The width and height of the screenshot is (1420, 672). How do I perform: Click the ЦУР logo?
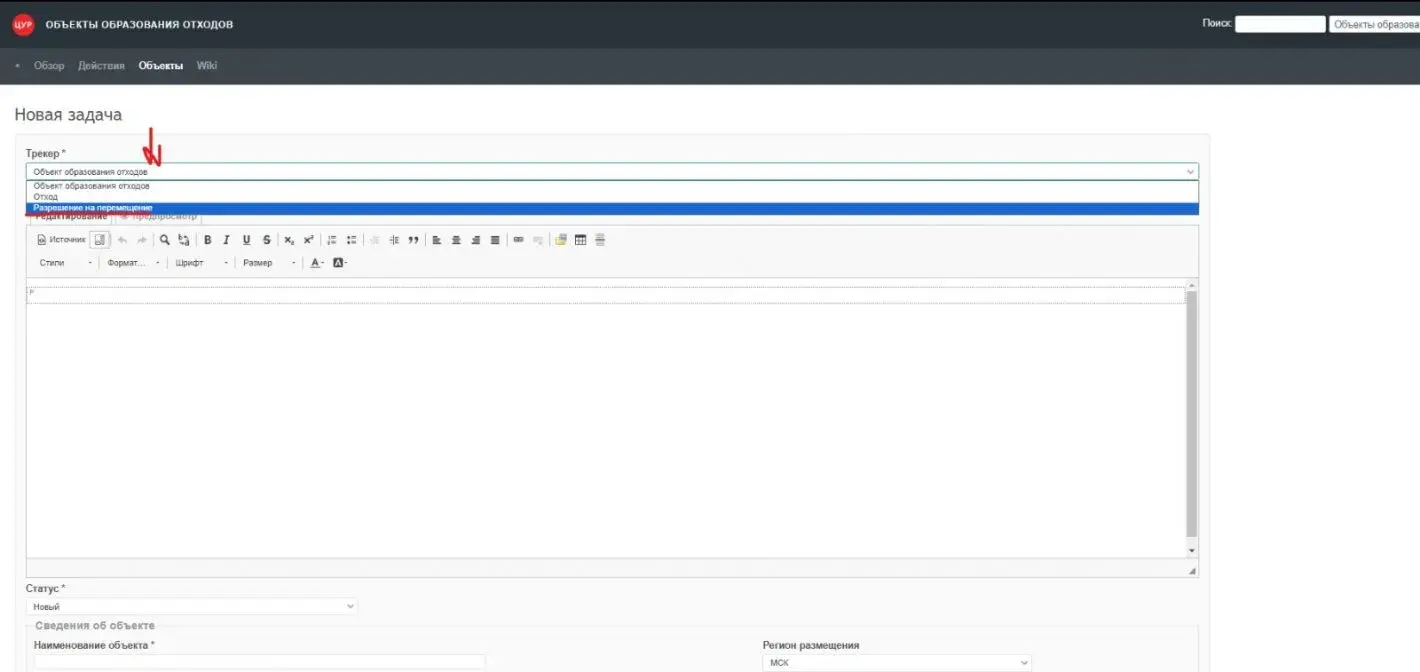[23, 24]
